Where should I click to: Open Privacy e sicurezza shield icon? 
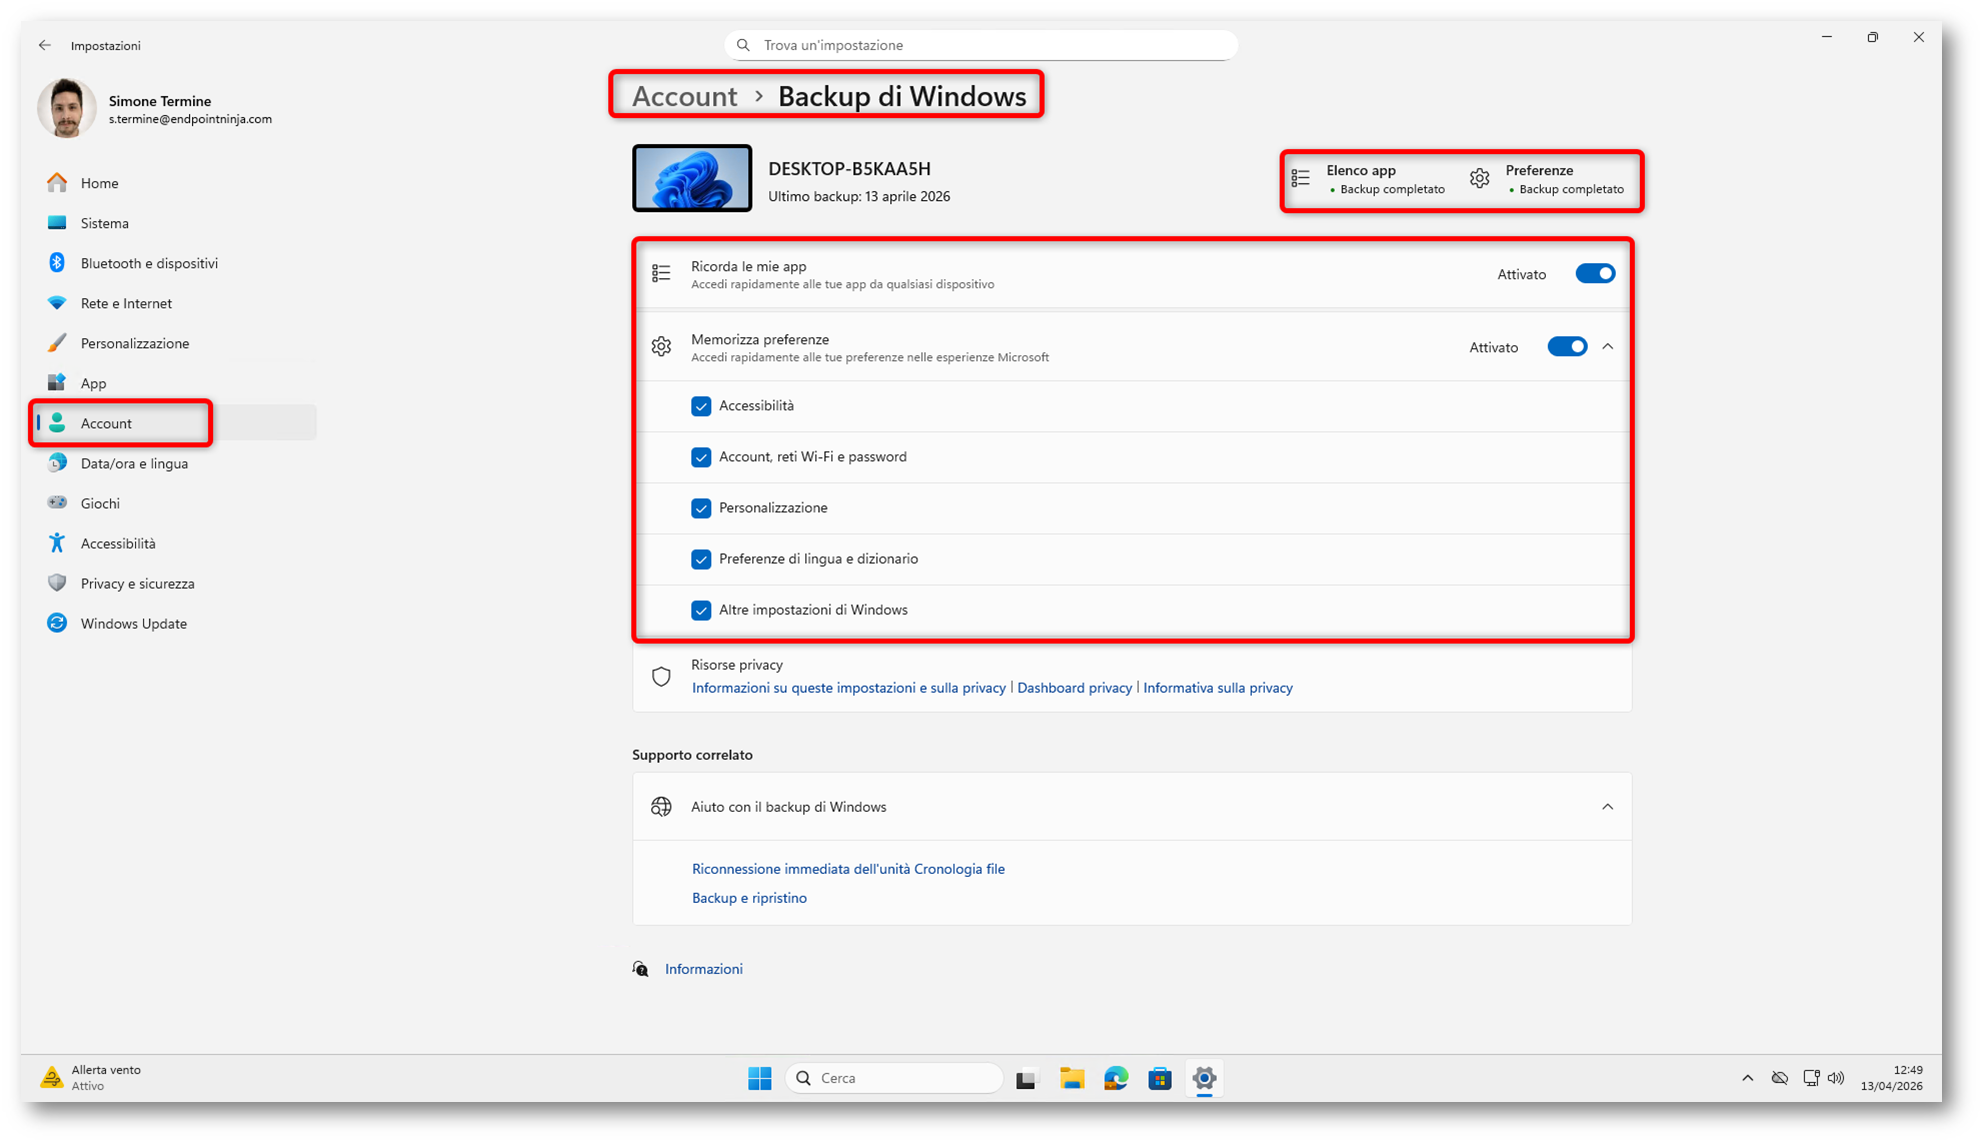coord(57,583)
